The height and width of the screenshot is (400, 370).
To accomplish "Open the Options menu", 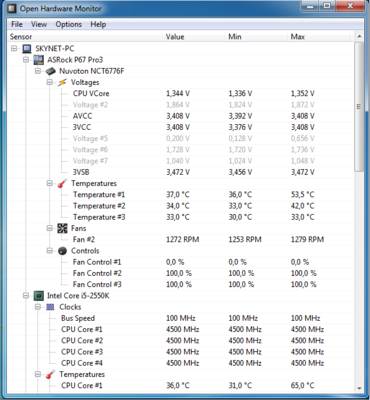I will coord(69,24).
